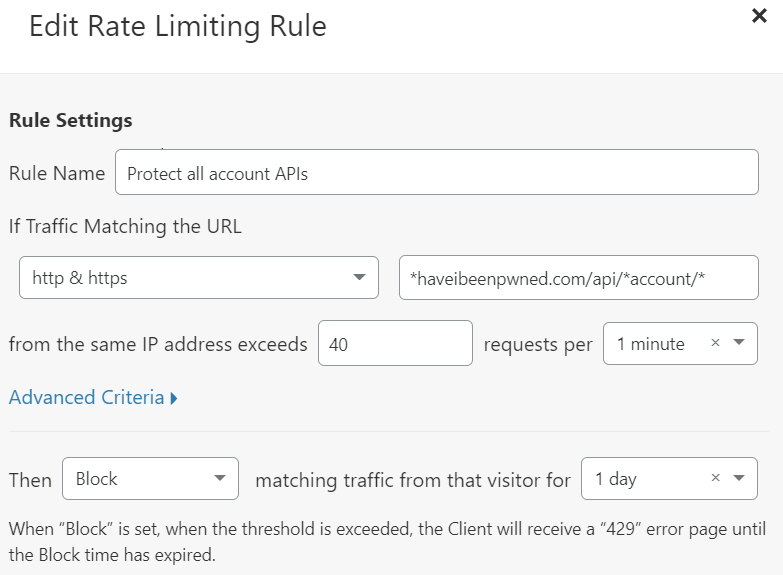Click the triangle beside Advanced Criteria
The height and width of the screenshot is (575, 783).
pyautogui.click(x=174, y=398)
